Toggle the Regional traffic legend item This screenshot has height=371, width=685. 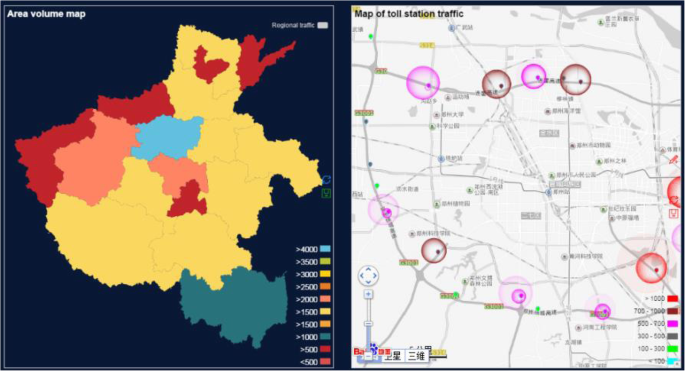(x=300, y=25)
